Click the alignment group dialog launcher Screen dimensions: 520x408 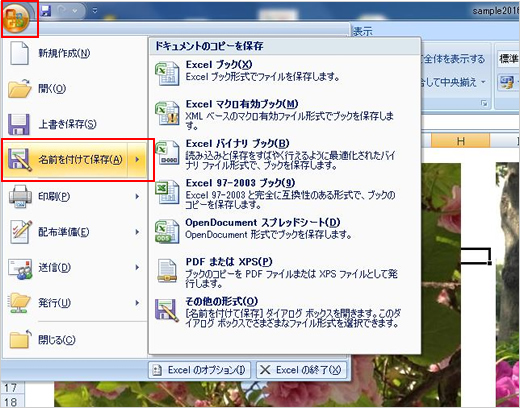click(x=484, y=104)
